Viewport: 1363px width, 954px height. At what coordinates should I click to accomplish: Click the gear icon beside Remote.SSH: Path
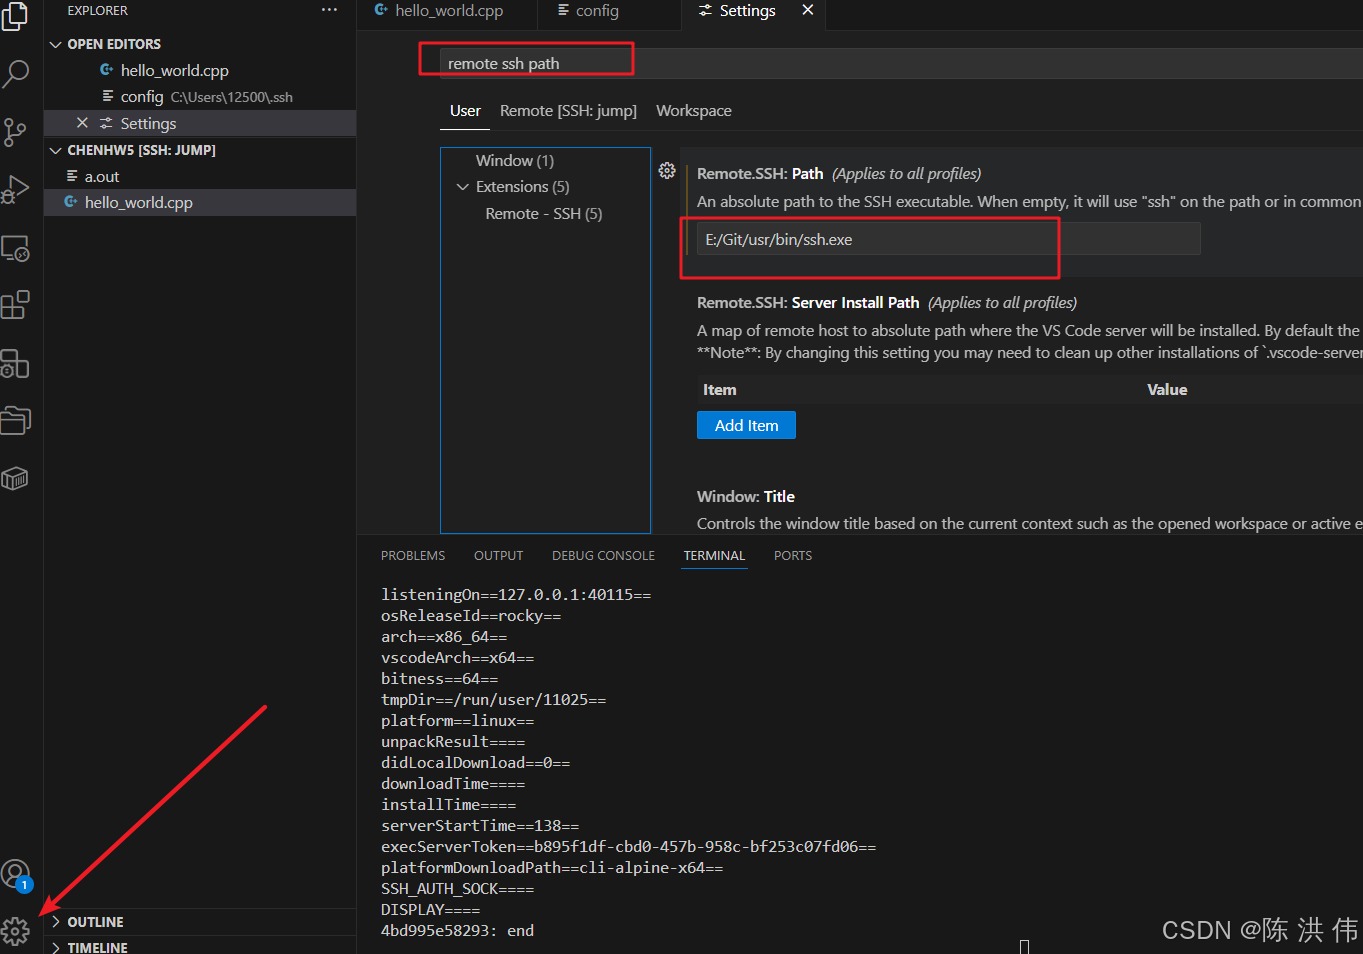point(667,171)
